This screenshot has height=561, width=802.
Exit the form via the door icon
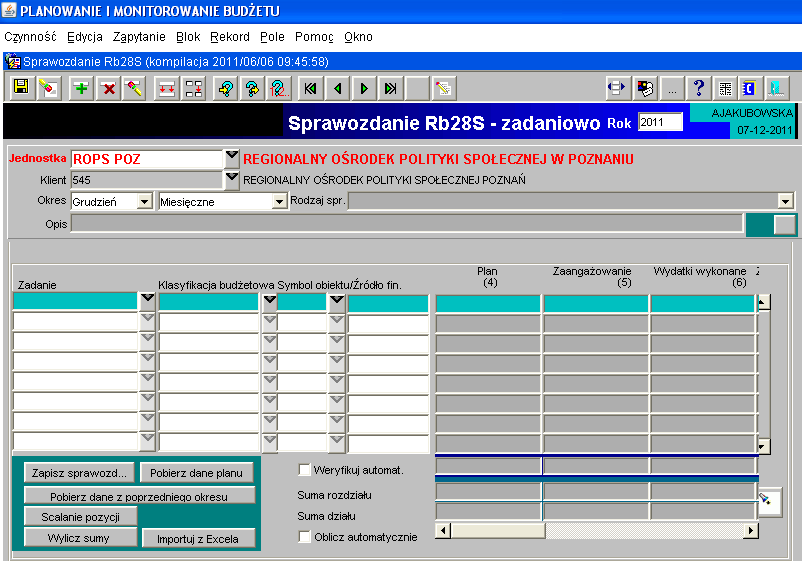click(x=777, y=88)
